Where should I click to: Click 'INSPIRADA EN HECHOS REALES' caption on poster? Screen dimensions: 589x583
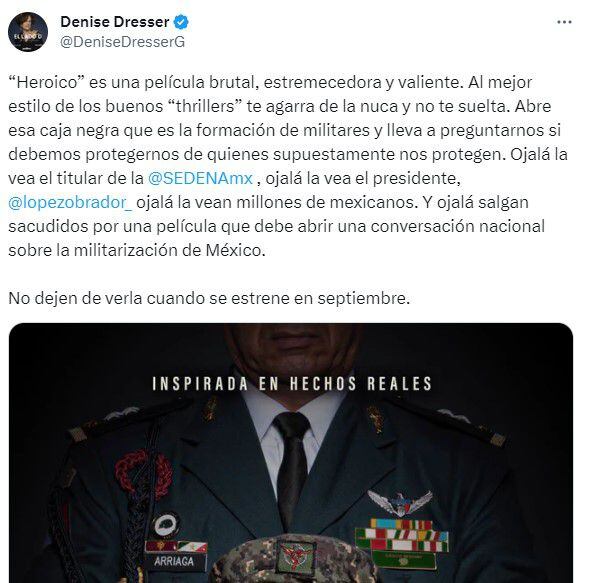tap(292, 384)
